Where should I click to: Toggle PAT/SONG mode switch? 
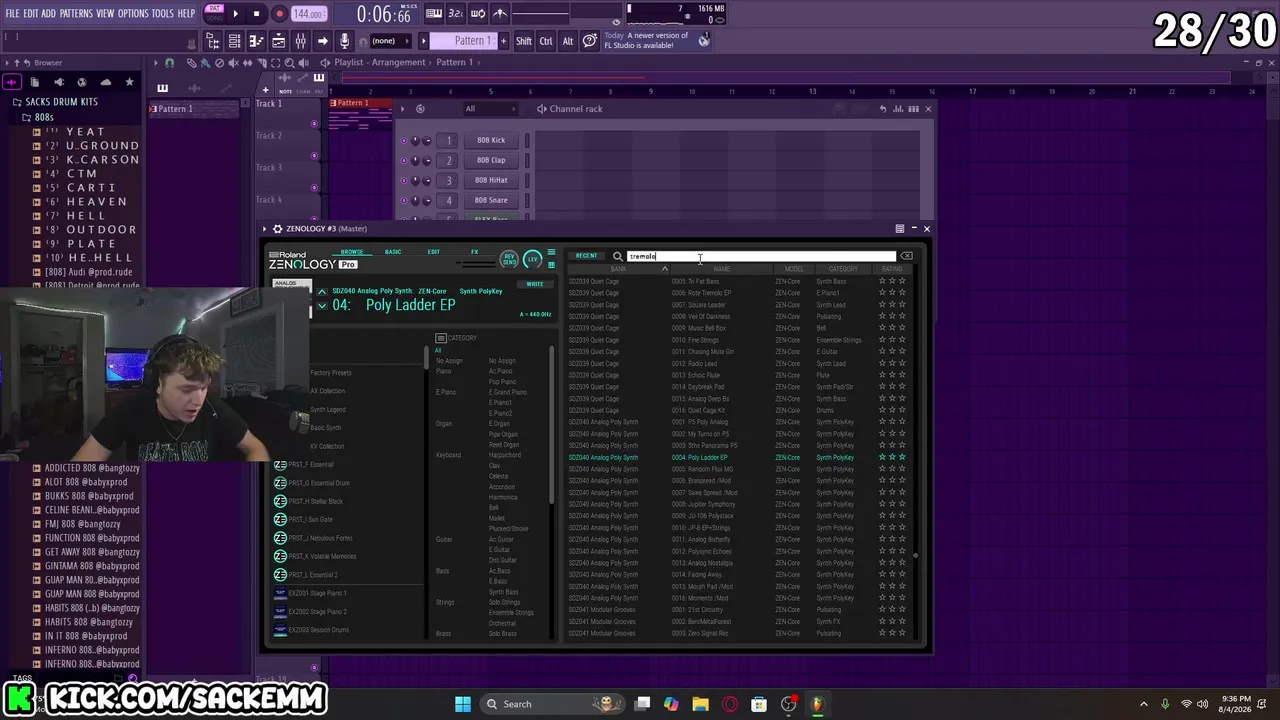pos(214,14)
